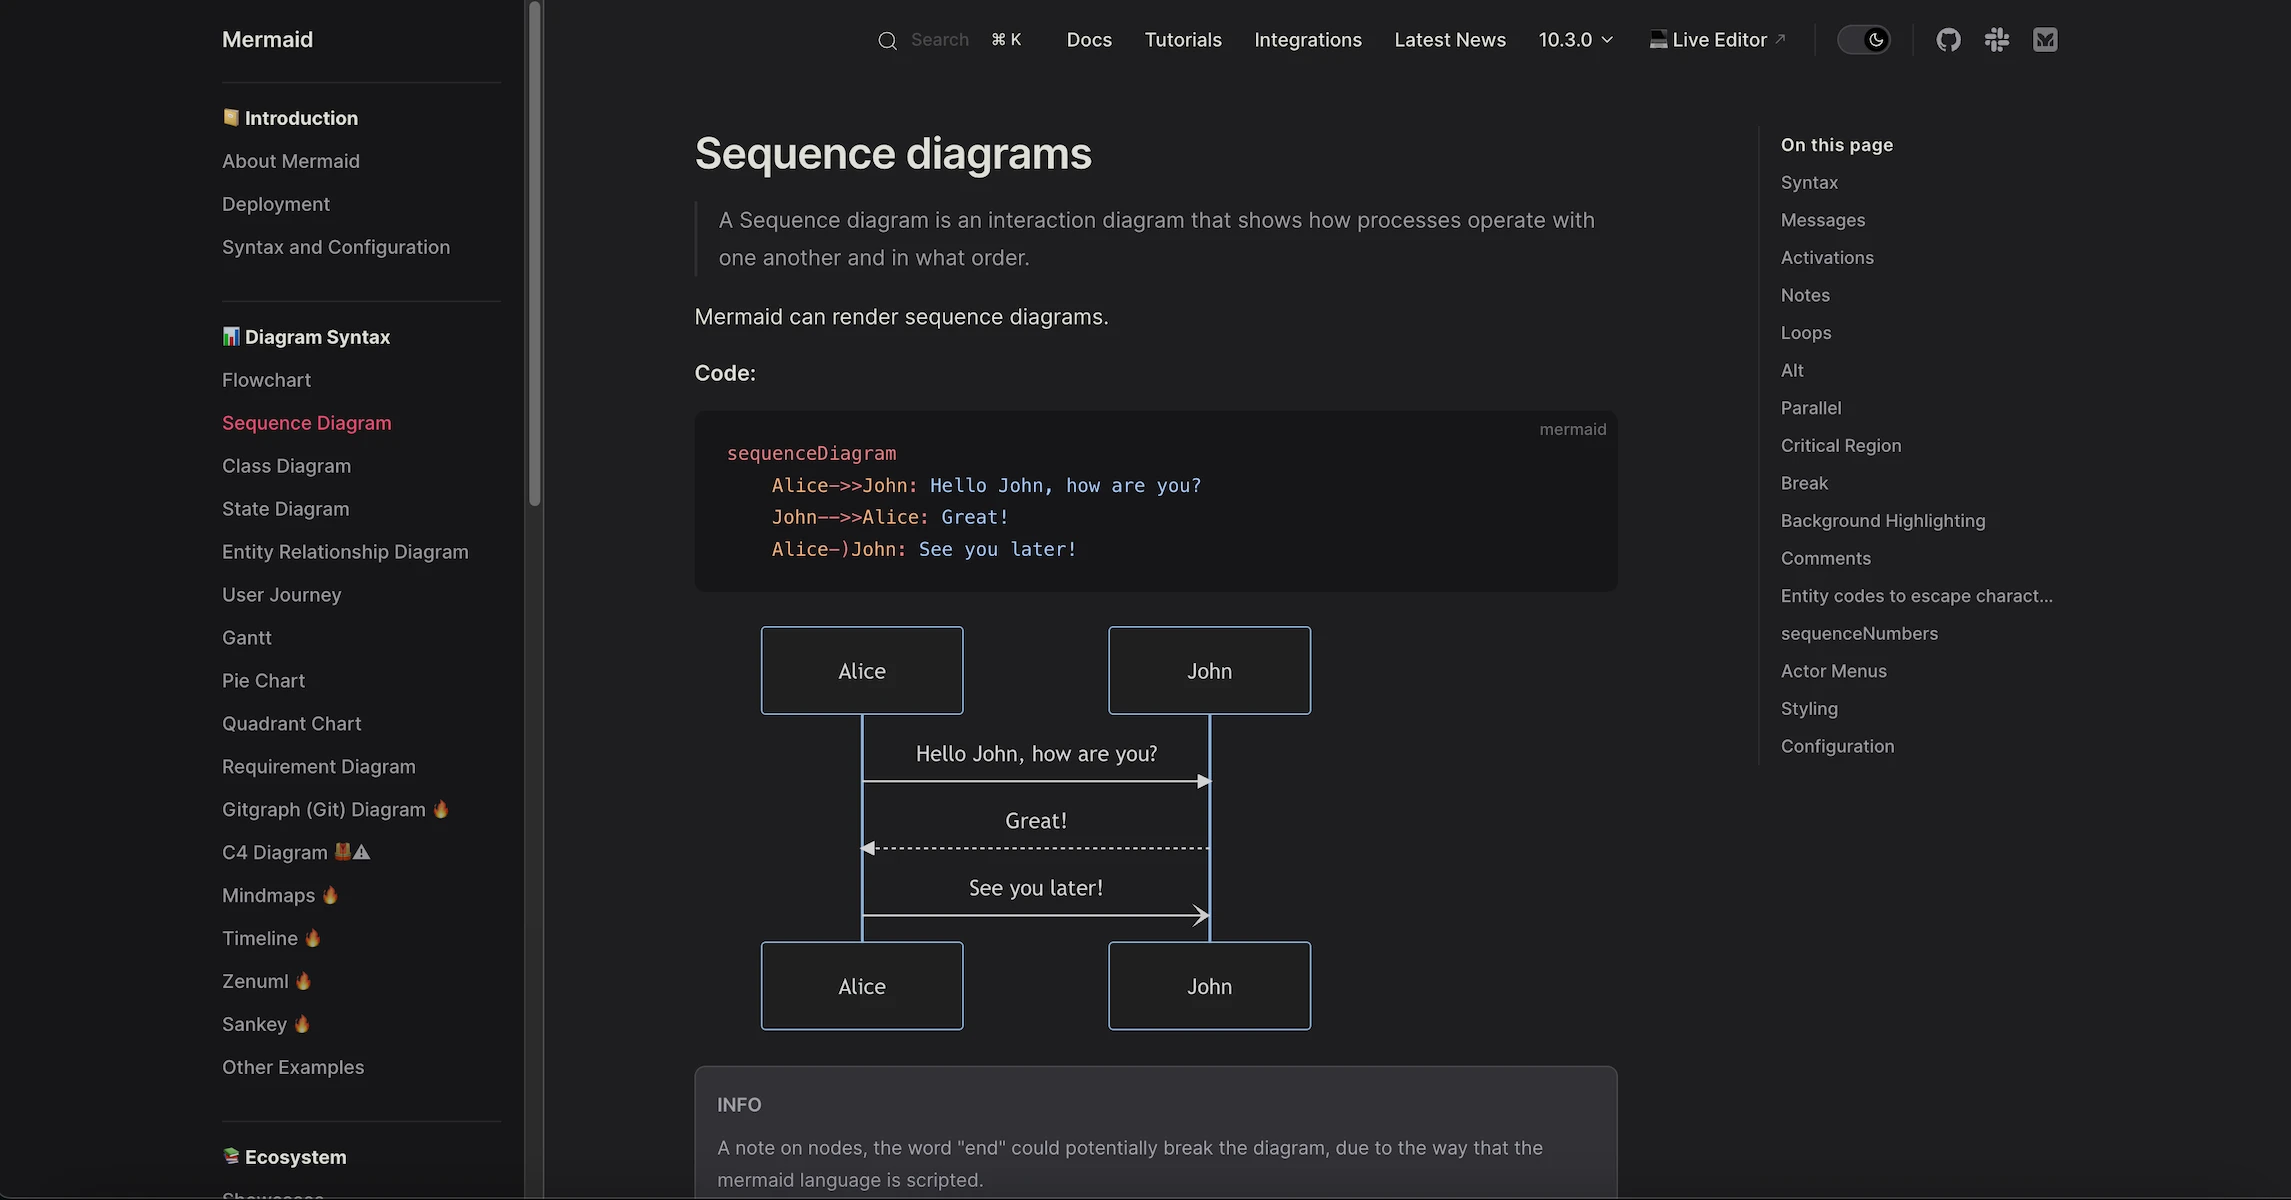Viewport: 2291px width, 1200px height.
Task: Jump to Break section
Action: tap(1804, 484)
